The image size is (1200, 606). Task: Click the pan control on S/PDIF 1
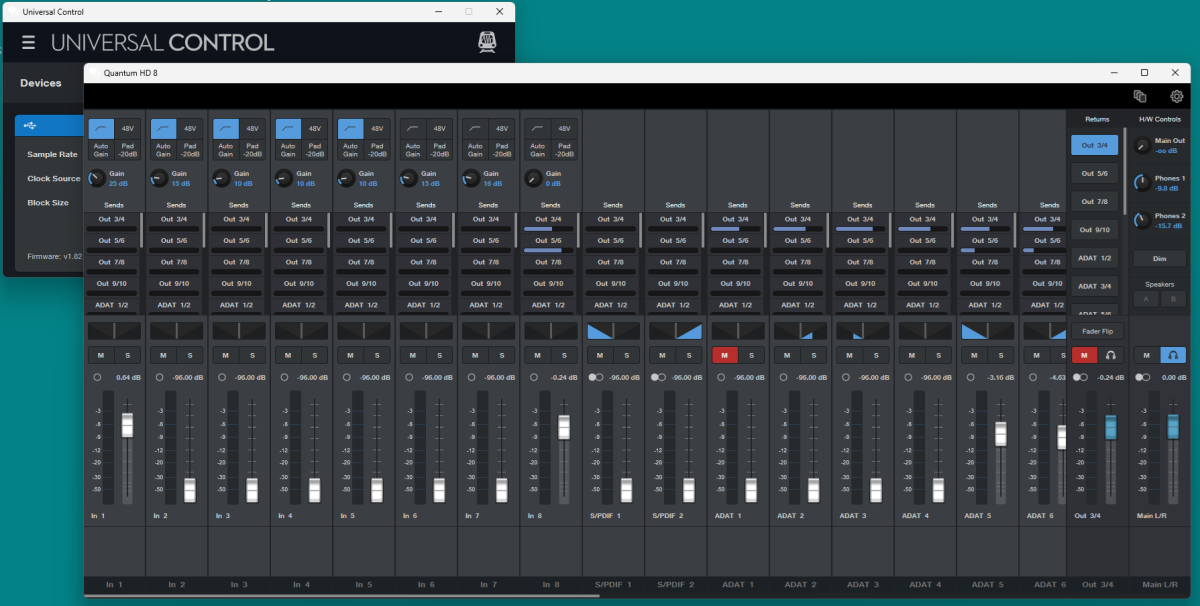[613, 331]
